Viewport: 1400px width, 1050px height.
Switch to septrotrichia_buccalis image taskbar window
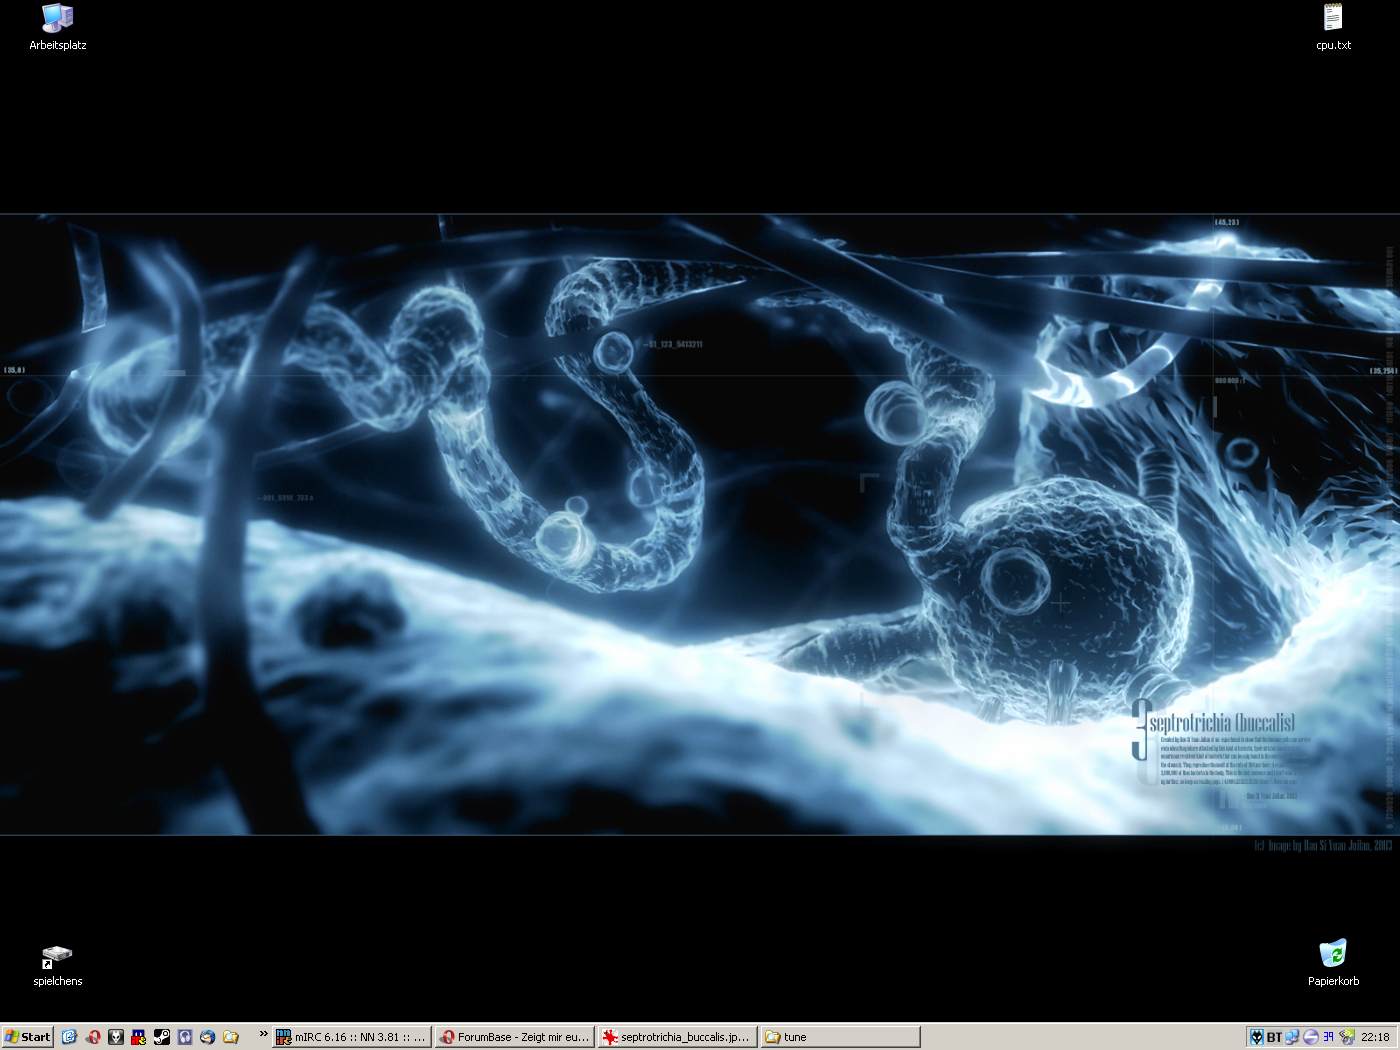pos(677,1037)
